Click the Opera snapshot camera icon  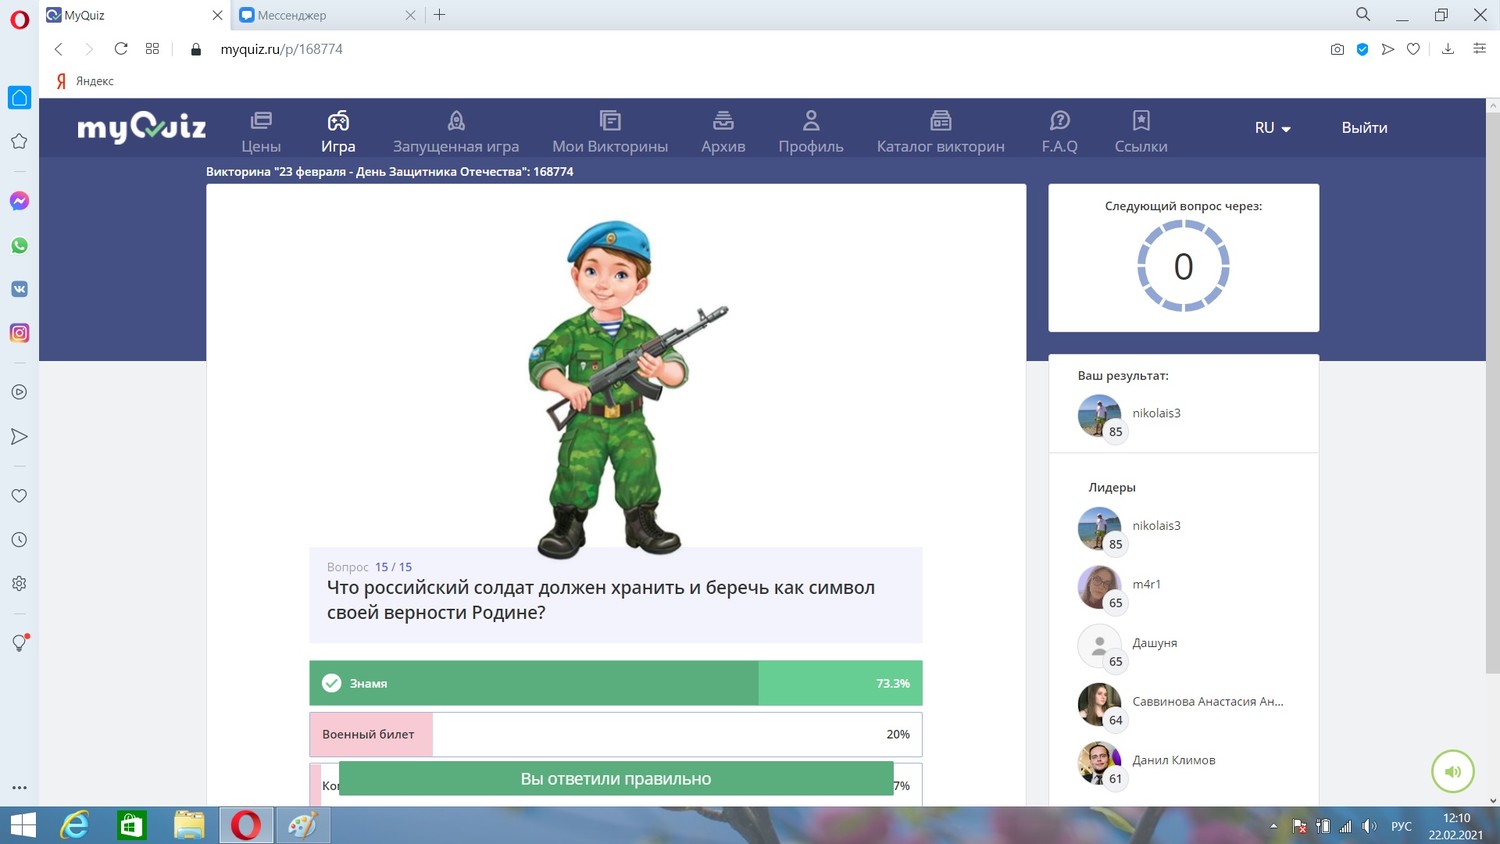tap(1337, 49)
